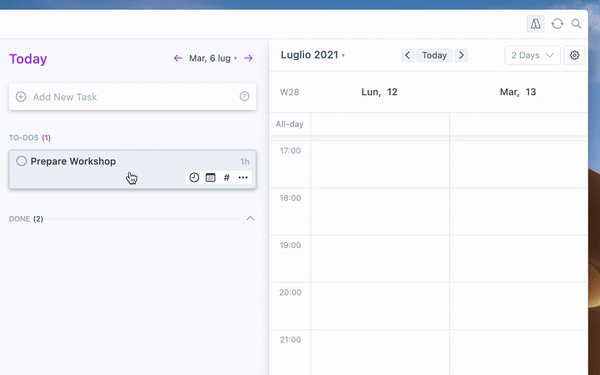
Task: Click the all-day cell for Lun, 12
Action: (380, 124)
